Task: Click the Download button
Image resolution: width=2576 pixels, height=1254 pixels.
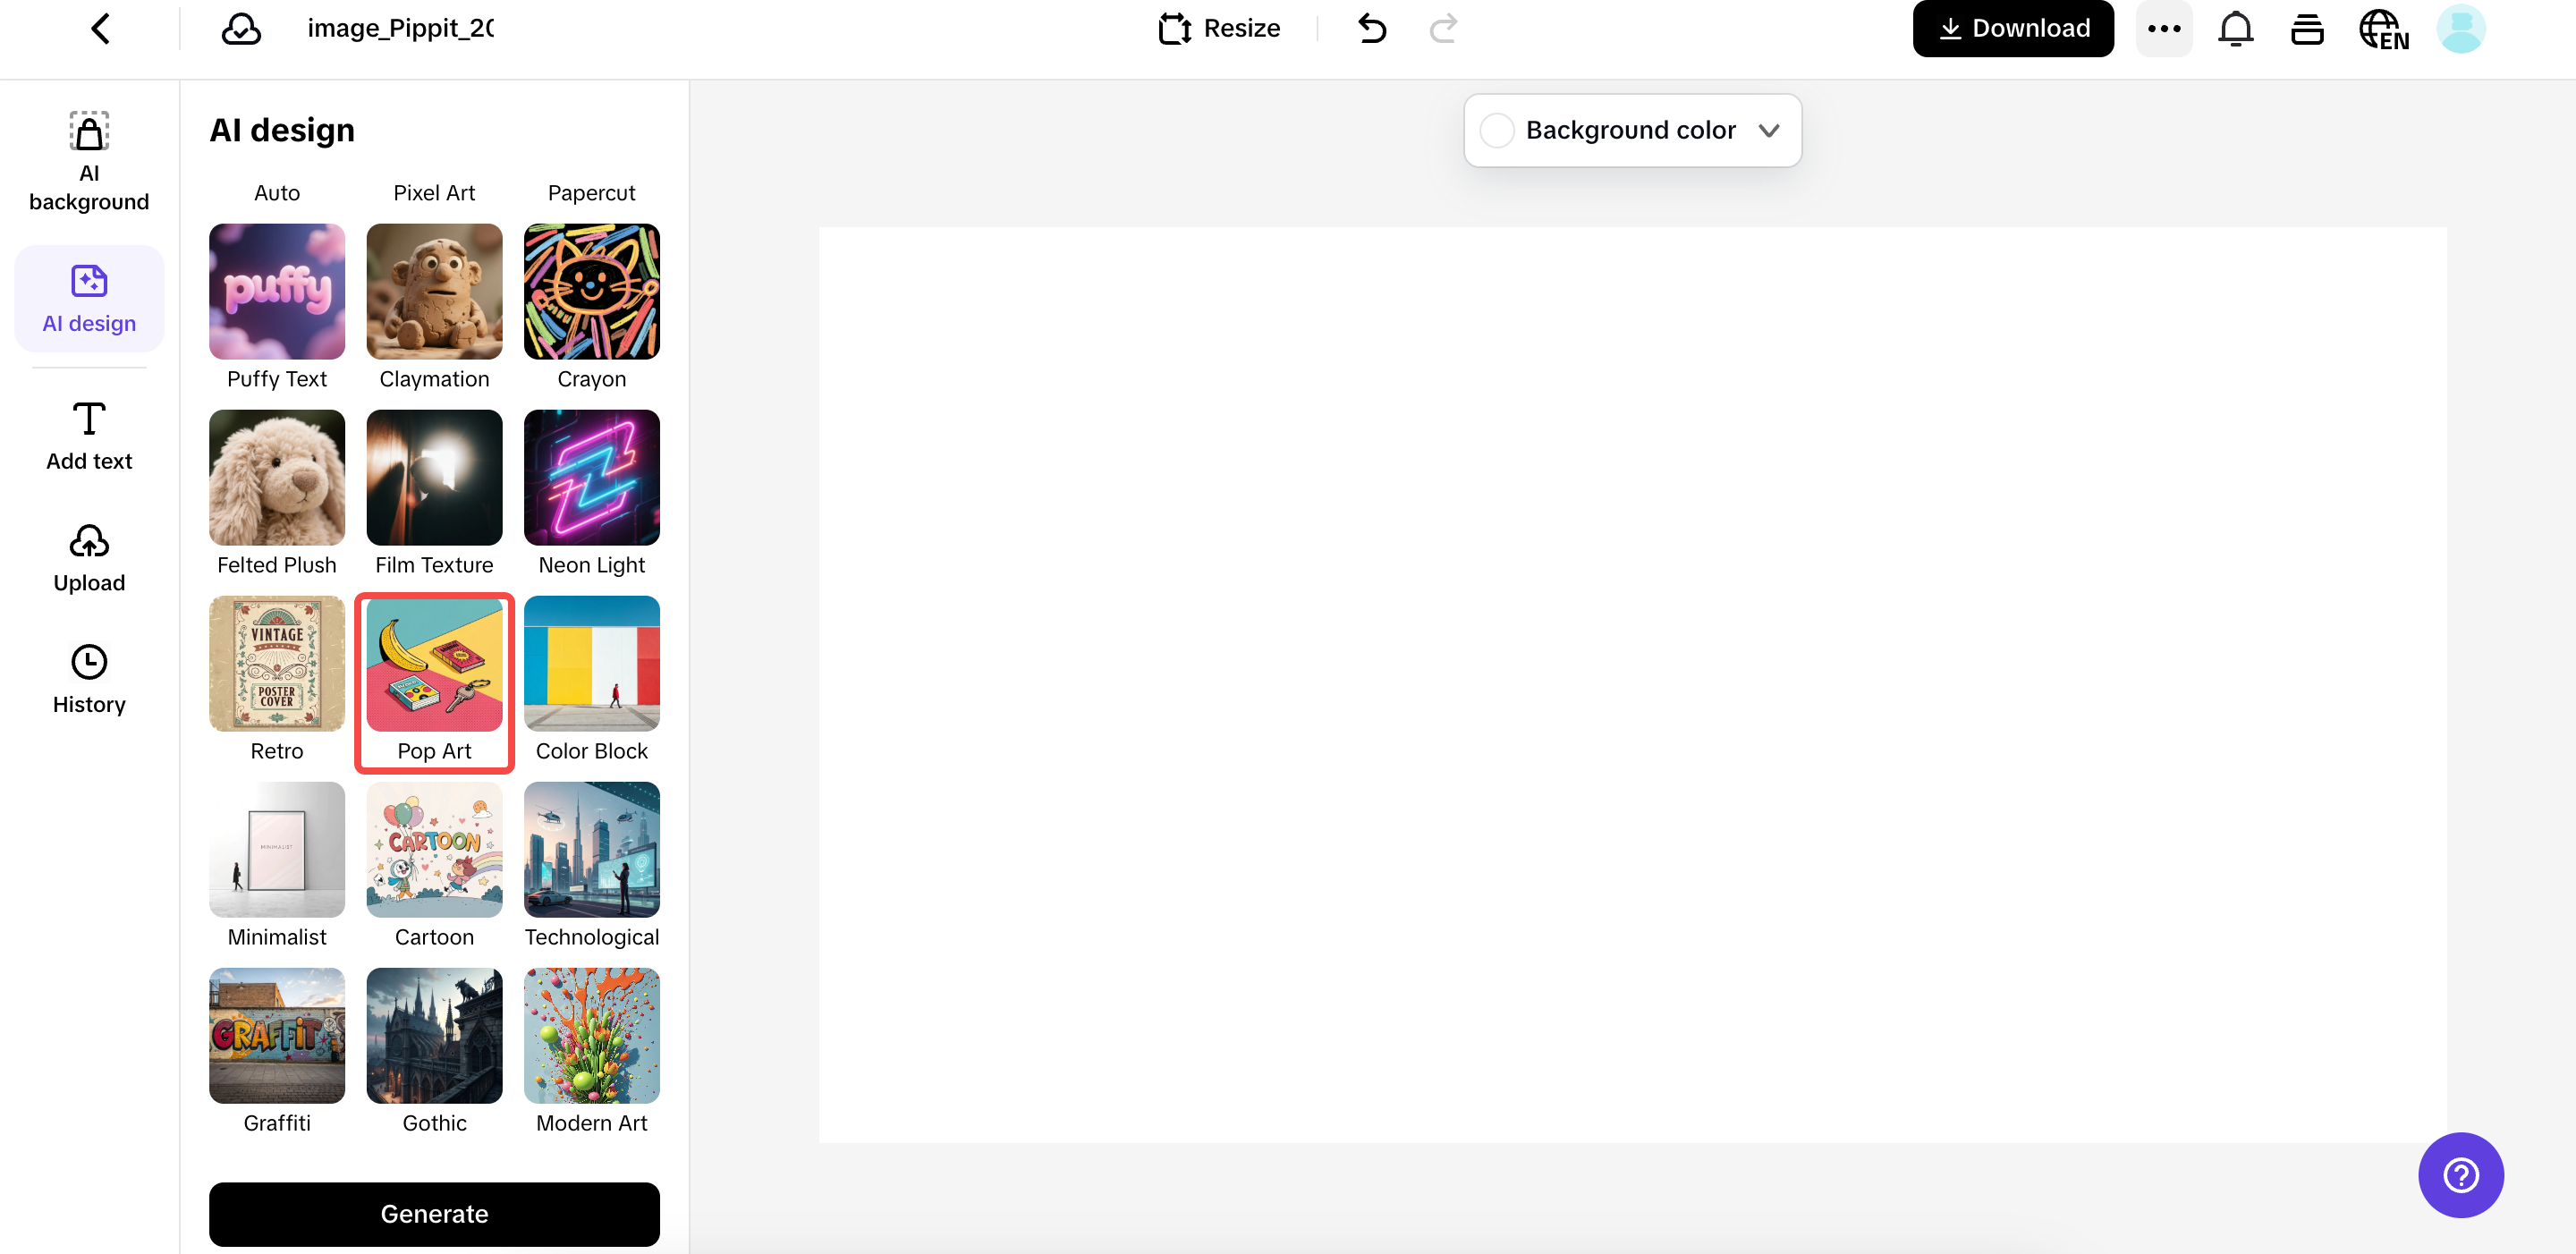Action: (2012, 28)
